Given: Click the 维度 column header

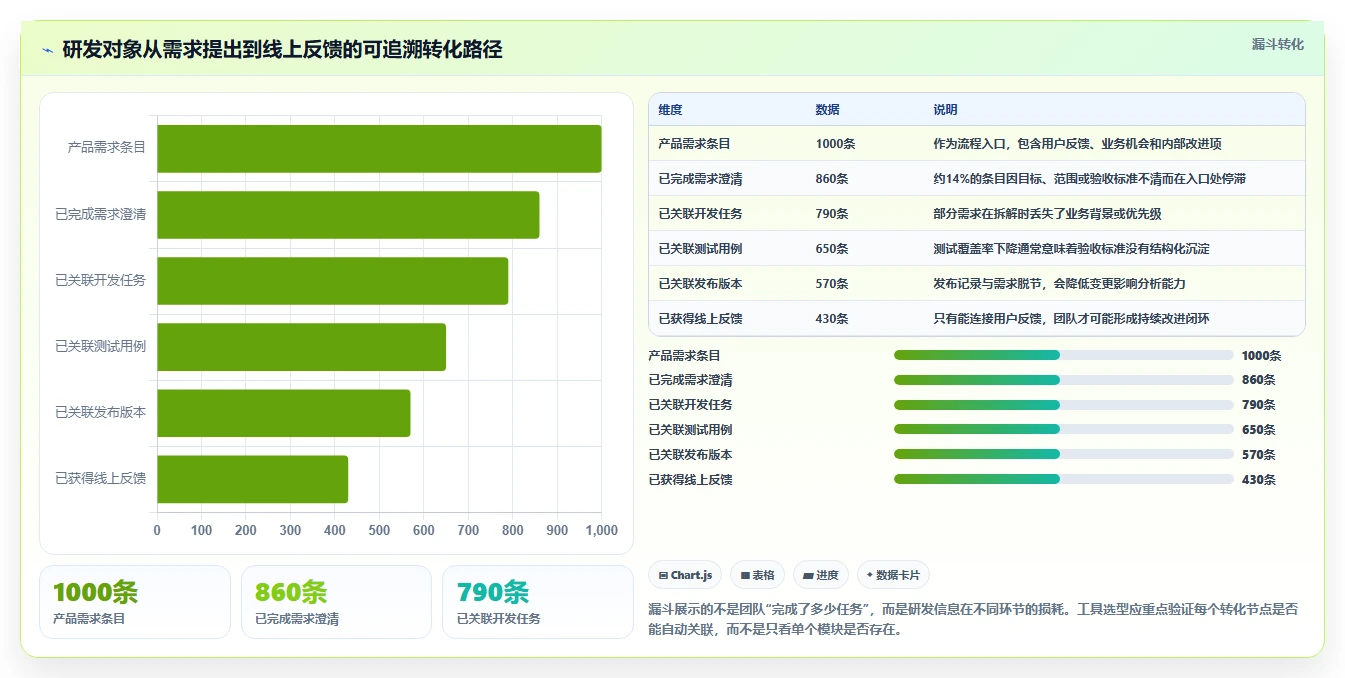Looking at the screenshot, I should [x=670, y=110].
